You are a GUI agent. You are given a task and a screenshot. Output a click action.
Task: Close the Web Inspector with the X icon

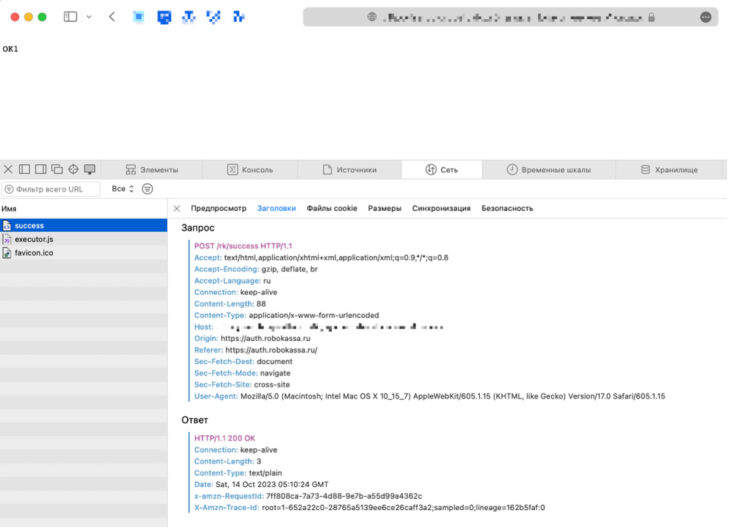pos(9,169)
